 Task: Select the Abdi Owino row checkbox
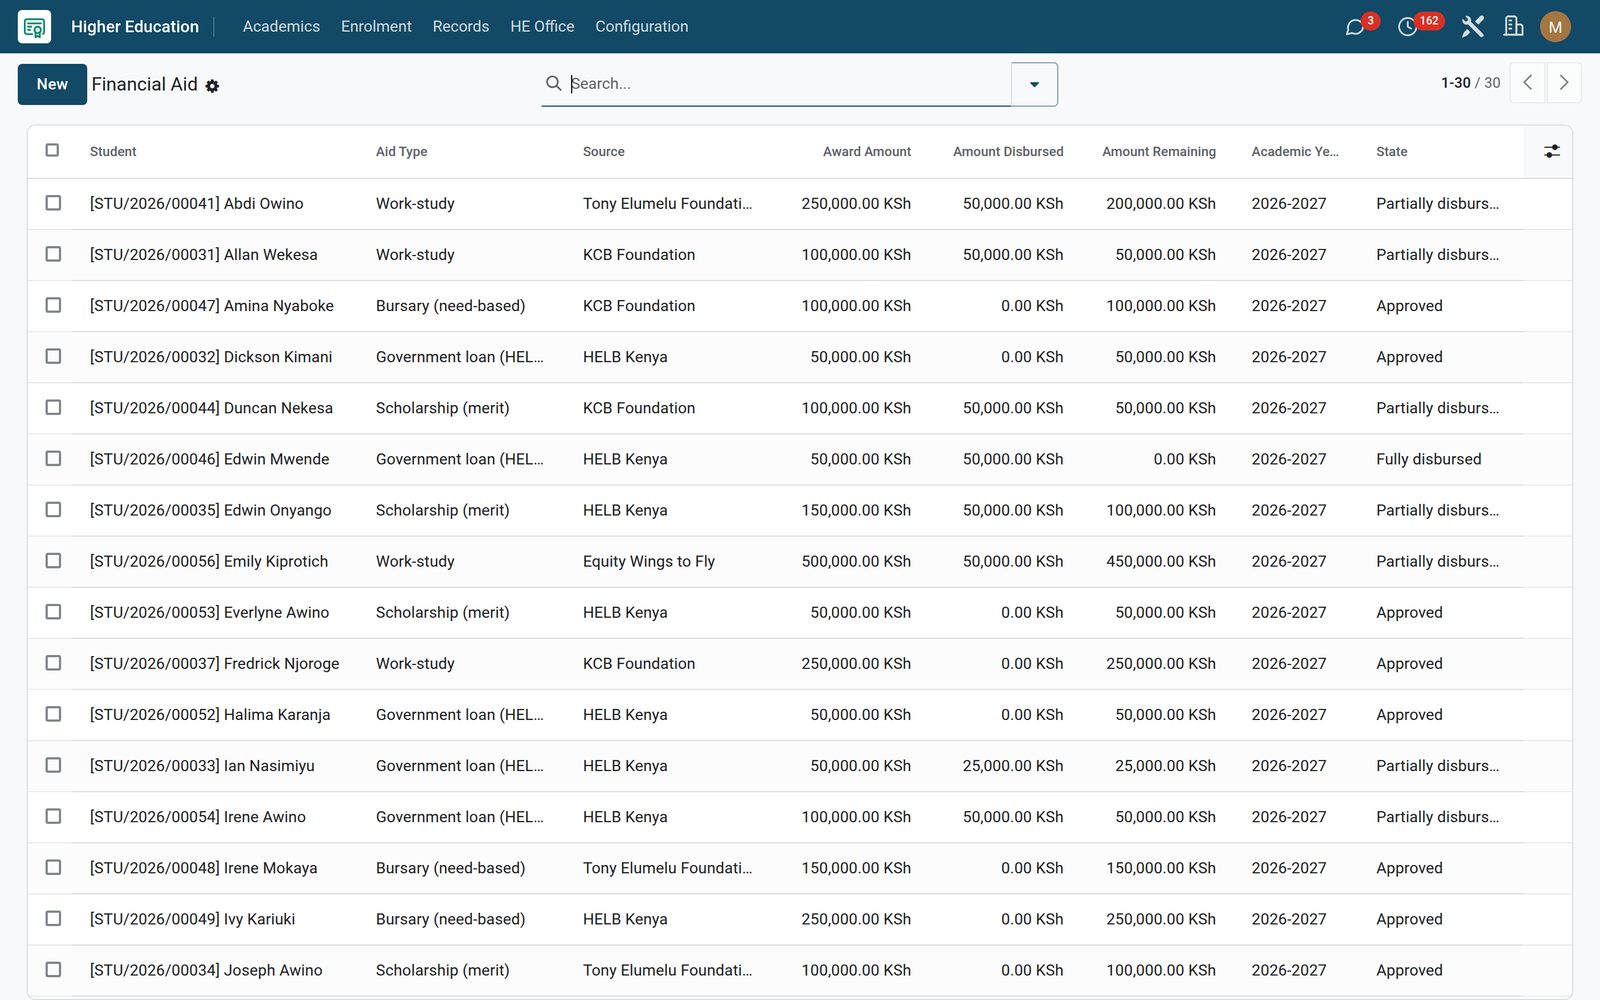(53, 203)
